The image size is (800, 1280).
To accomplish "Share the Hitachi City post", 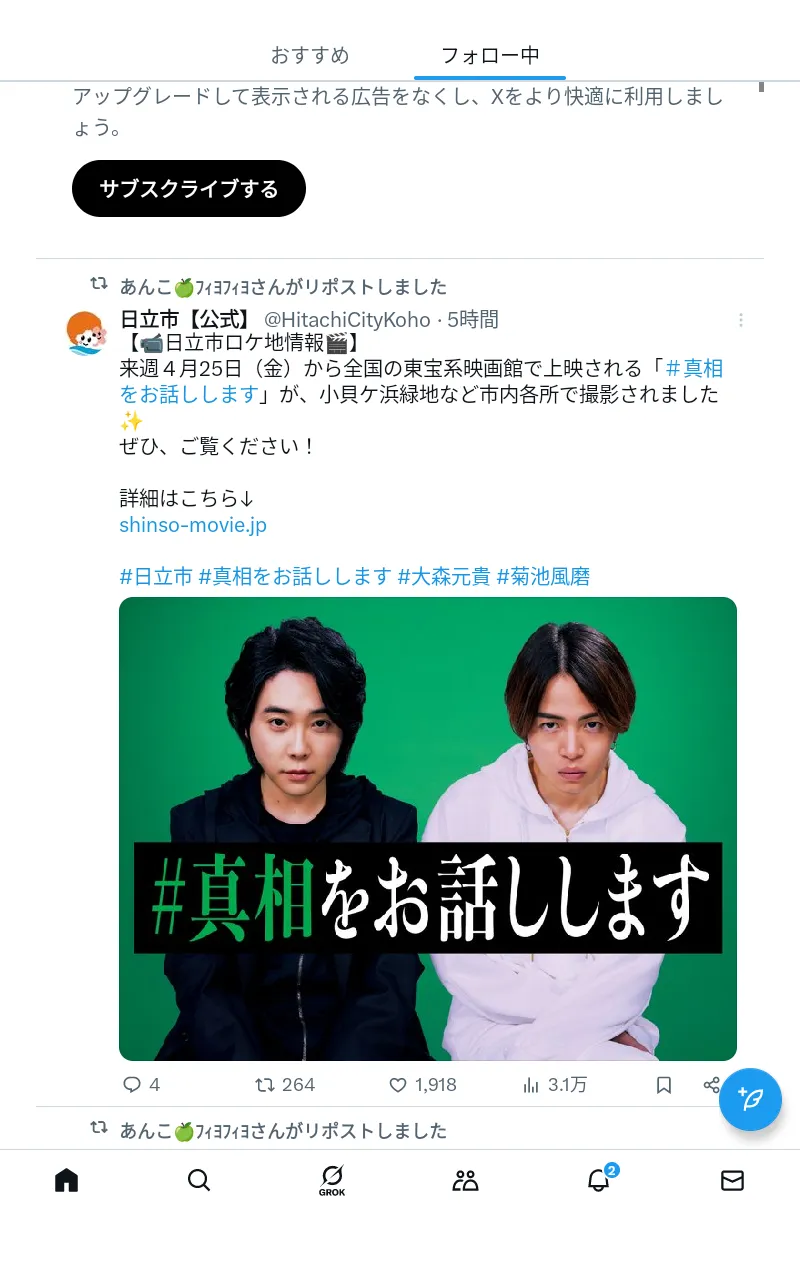I will (711, 1084).
